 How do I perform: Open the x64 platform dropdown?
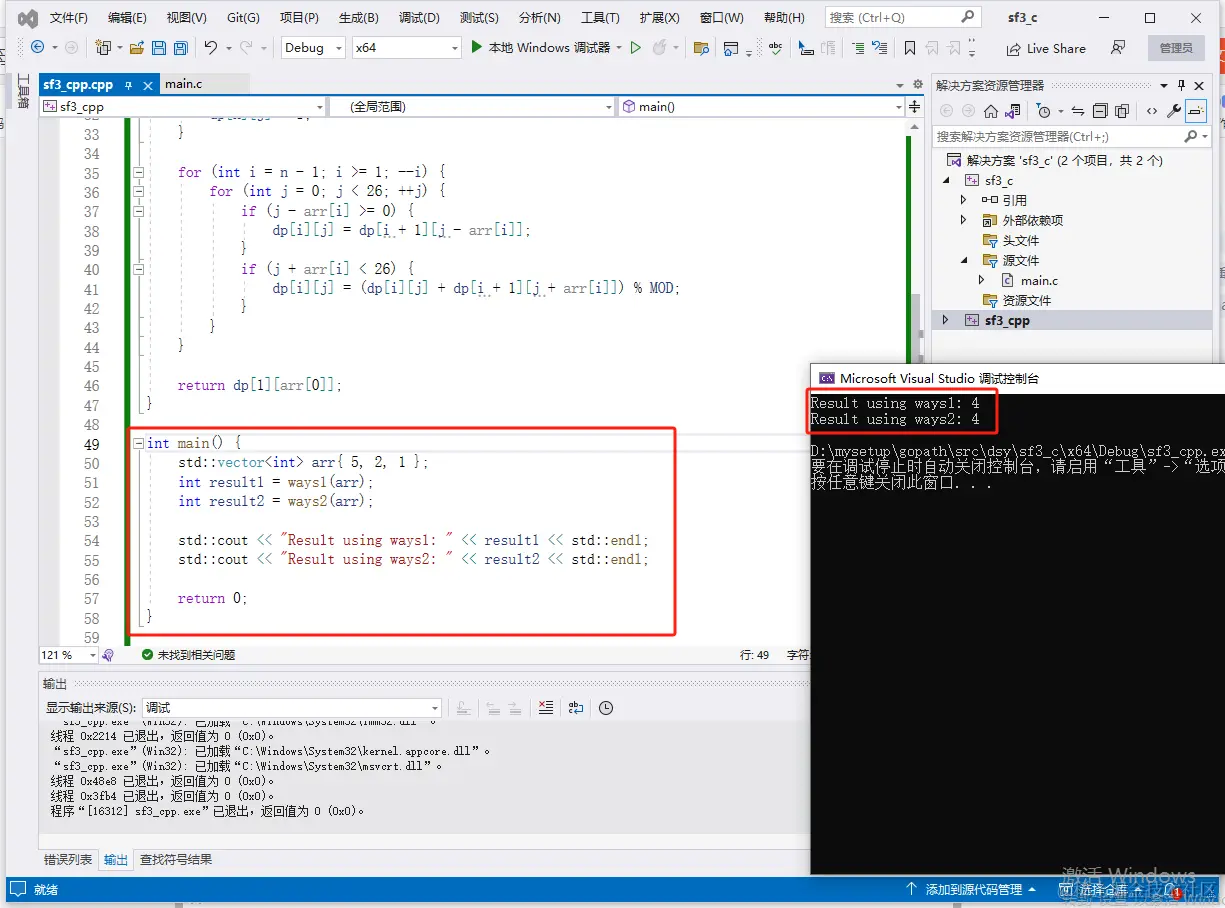pyautogui.click(x=406, y=47)
